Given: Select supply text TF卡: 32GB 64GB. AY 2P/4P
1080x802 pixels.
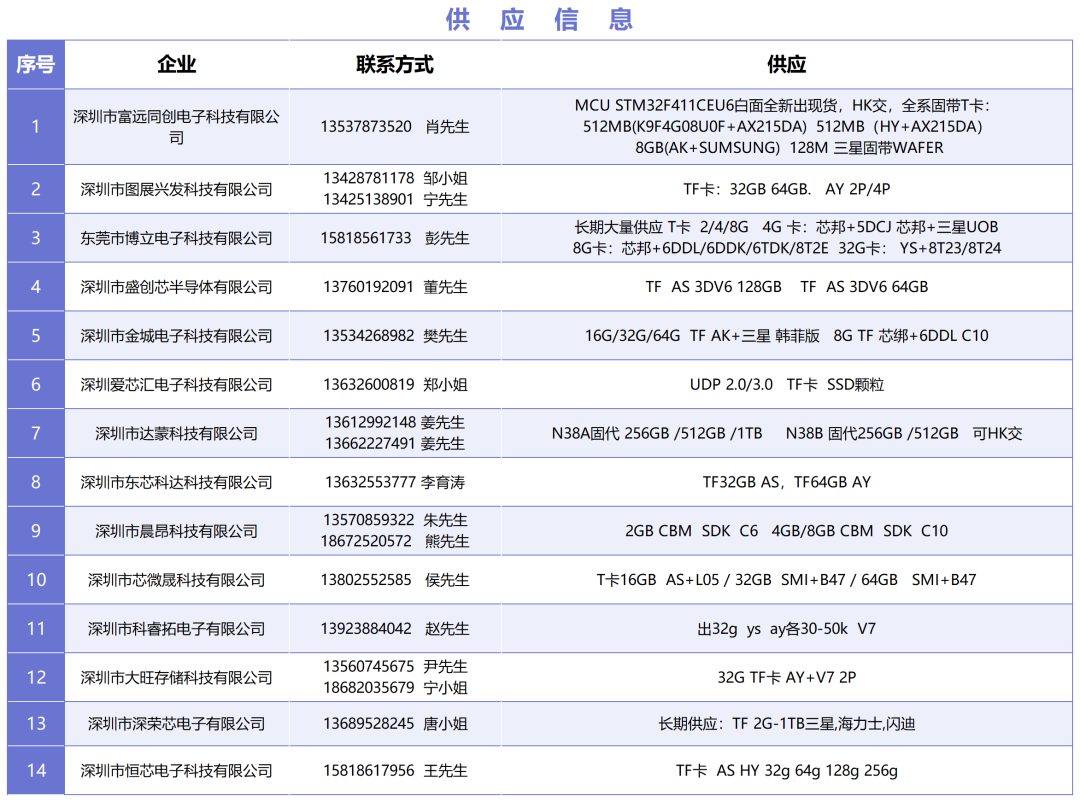Looking at the screenshot, I should (787, 189).
